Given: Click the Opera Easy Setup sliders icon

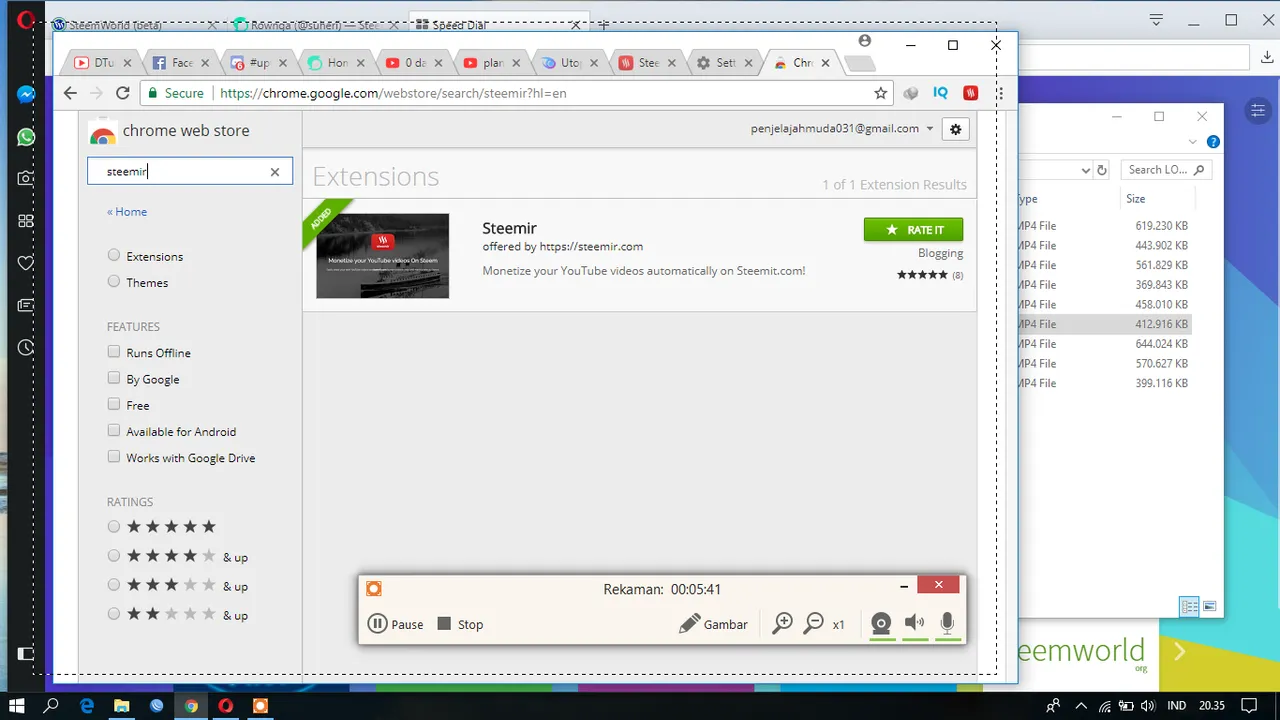Looking at the screenshot, I should point(1259,110).
